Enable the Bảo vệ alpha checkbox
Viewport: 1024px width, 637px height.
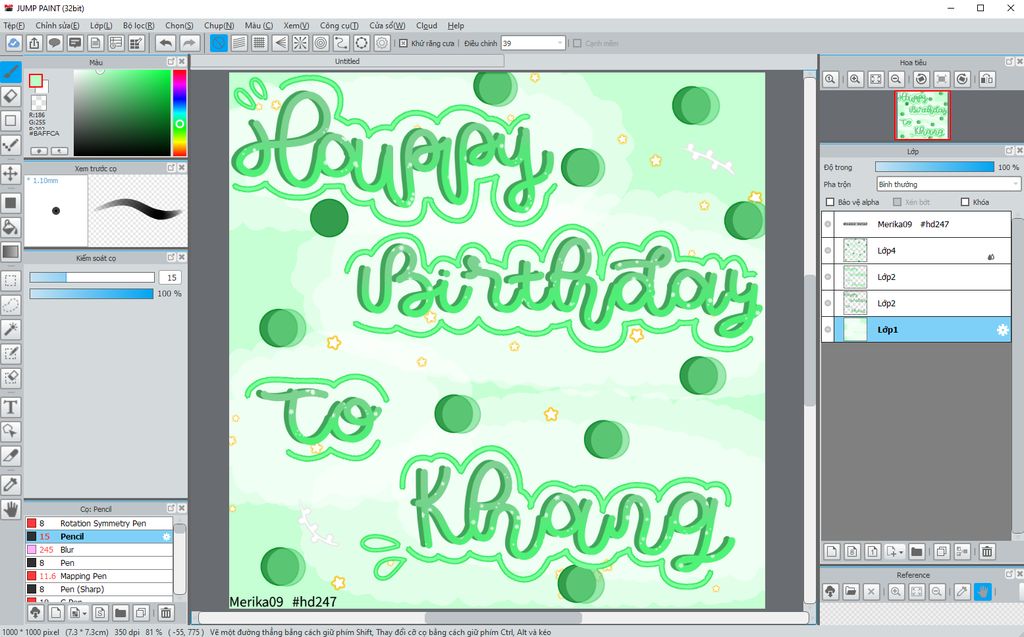pos(830,202)
